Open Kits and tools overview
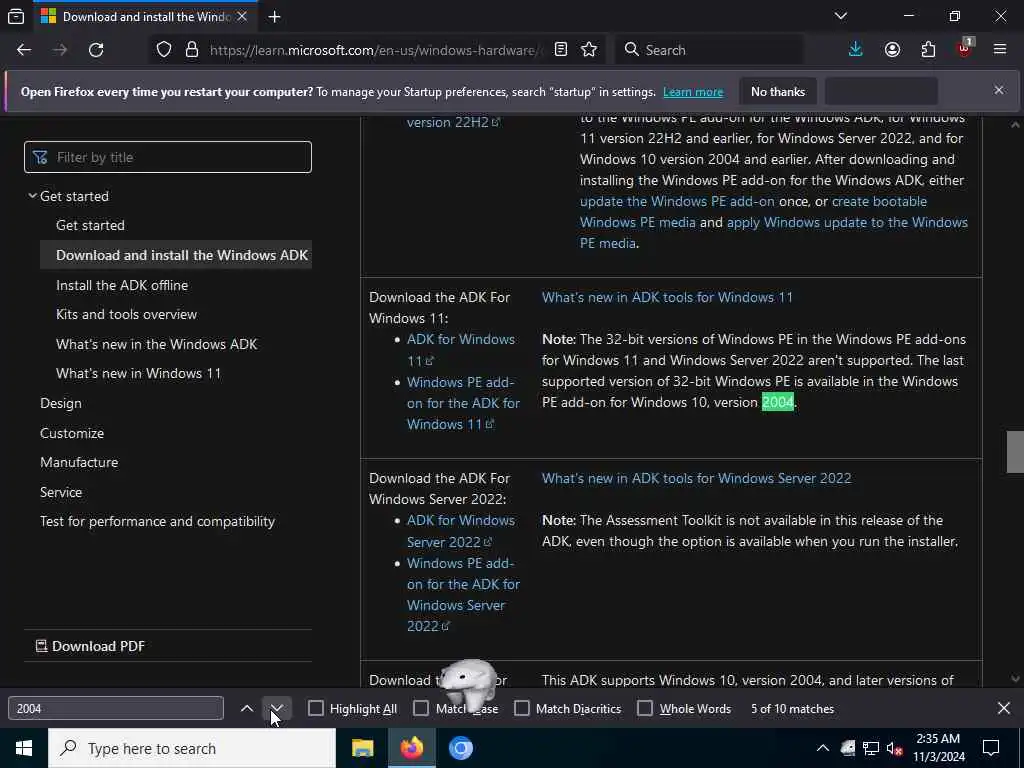Screen dimensions: 1024x768 coord(126,315)
